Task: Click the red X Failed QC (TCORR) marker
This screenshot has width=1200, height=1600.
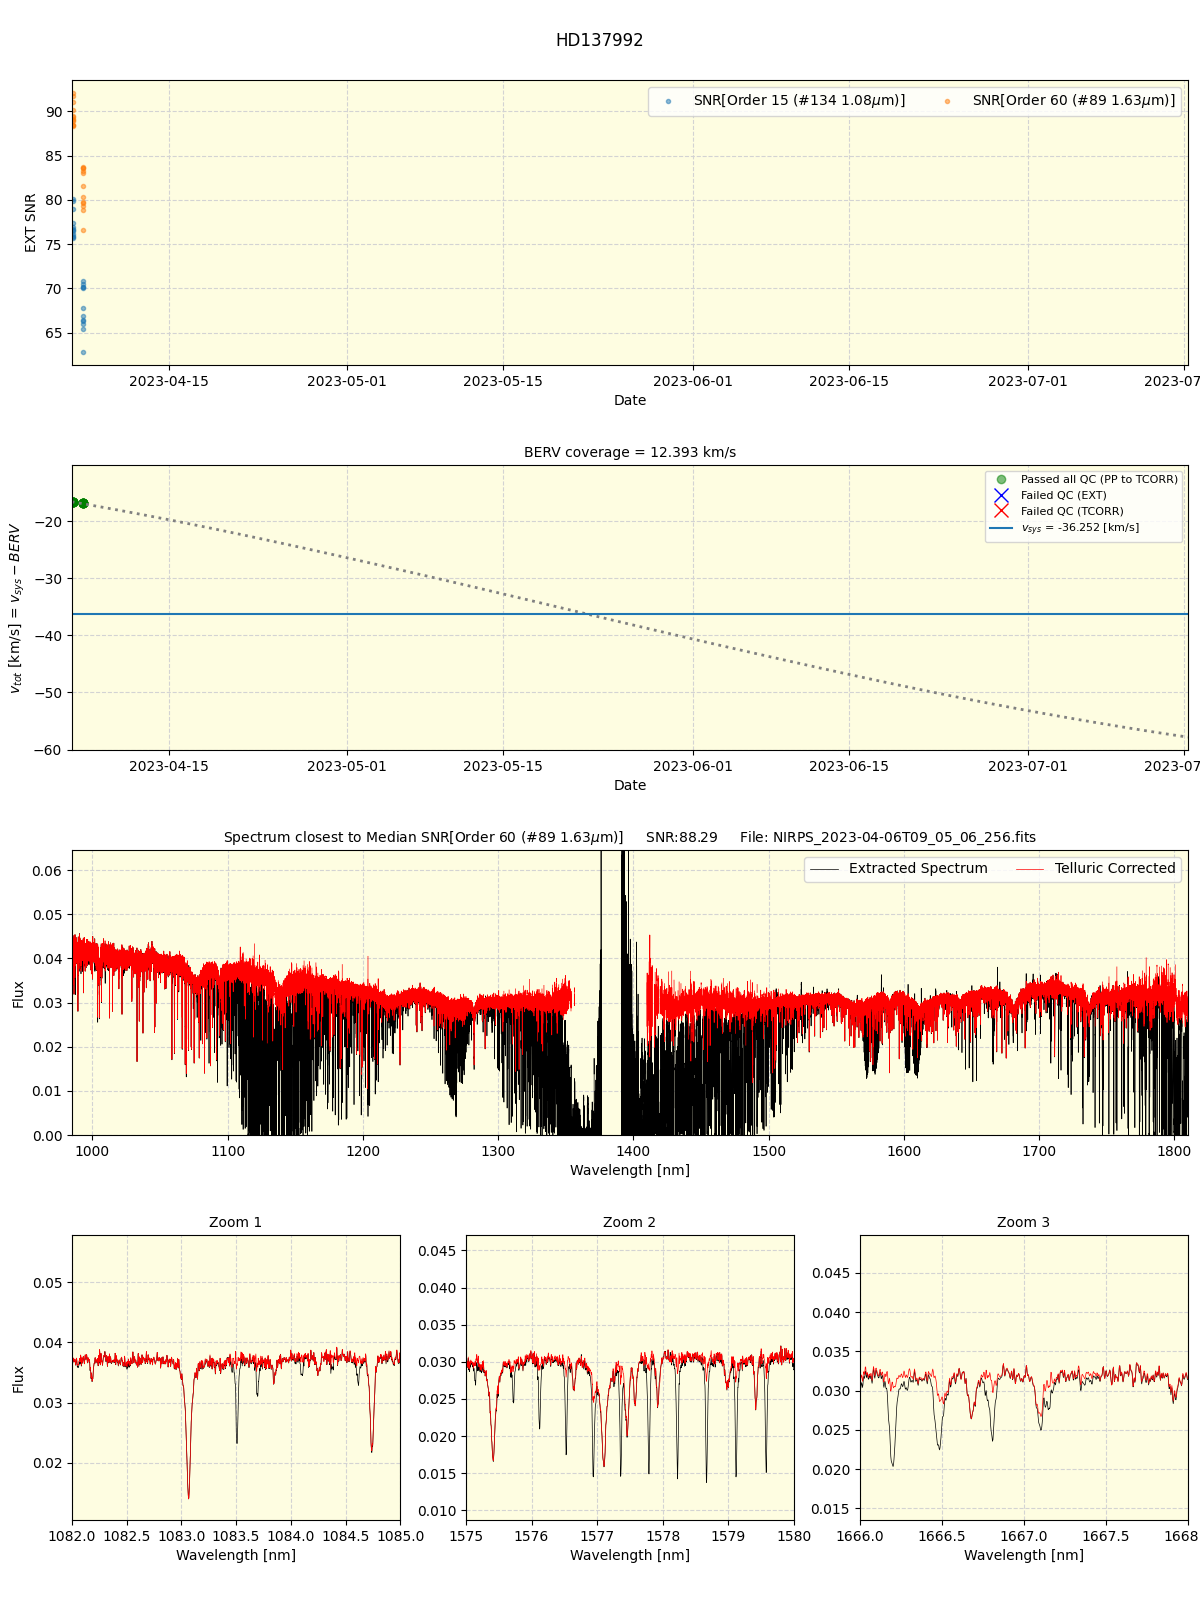Action: pyautogui.click(x=1001, y=512)
